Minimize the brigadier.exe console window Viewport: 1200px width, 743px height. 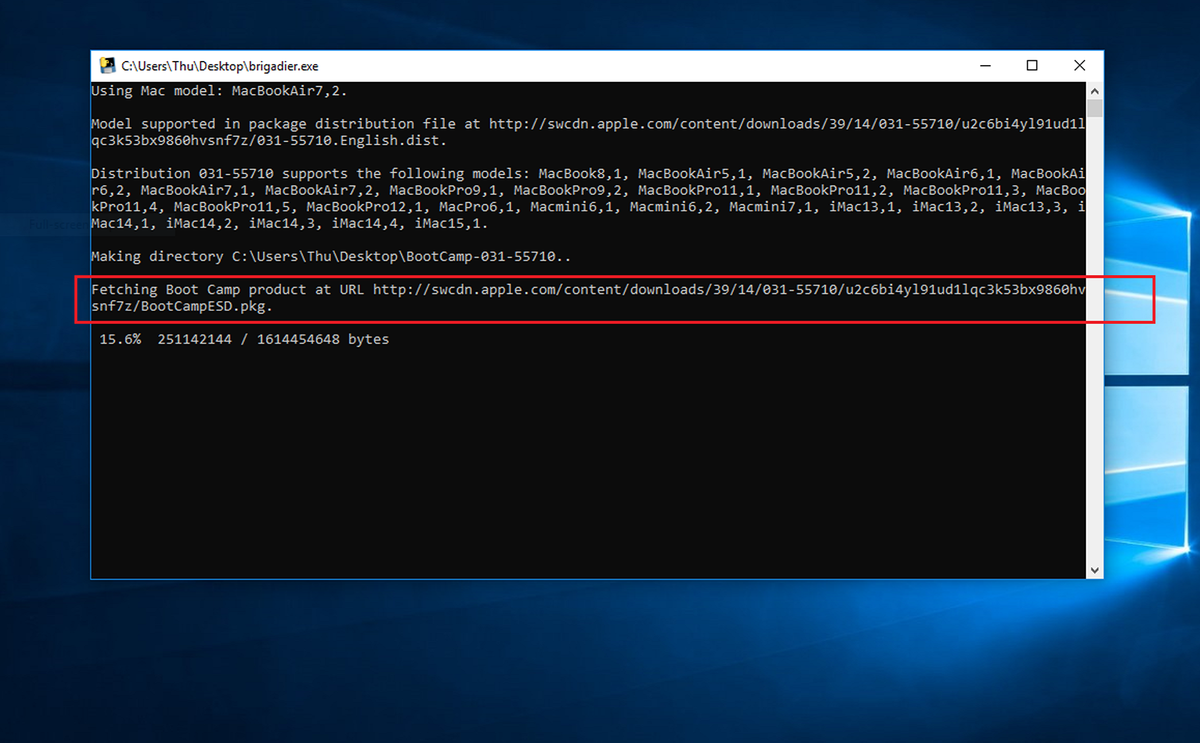tap(985, 66)
